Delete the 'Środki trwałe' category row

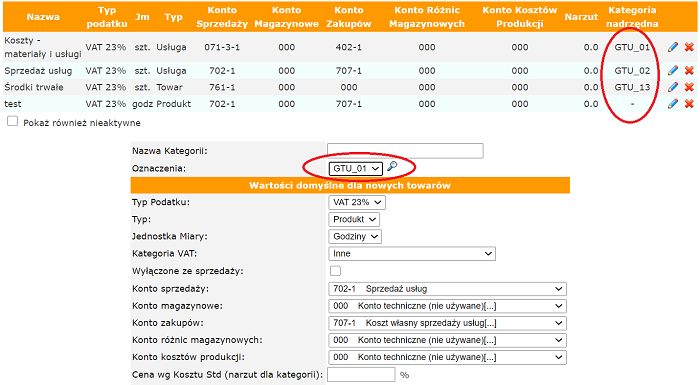coord(689,87)
